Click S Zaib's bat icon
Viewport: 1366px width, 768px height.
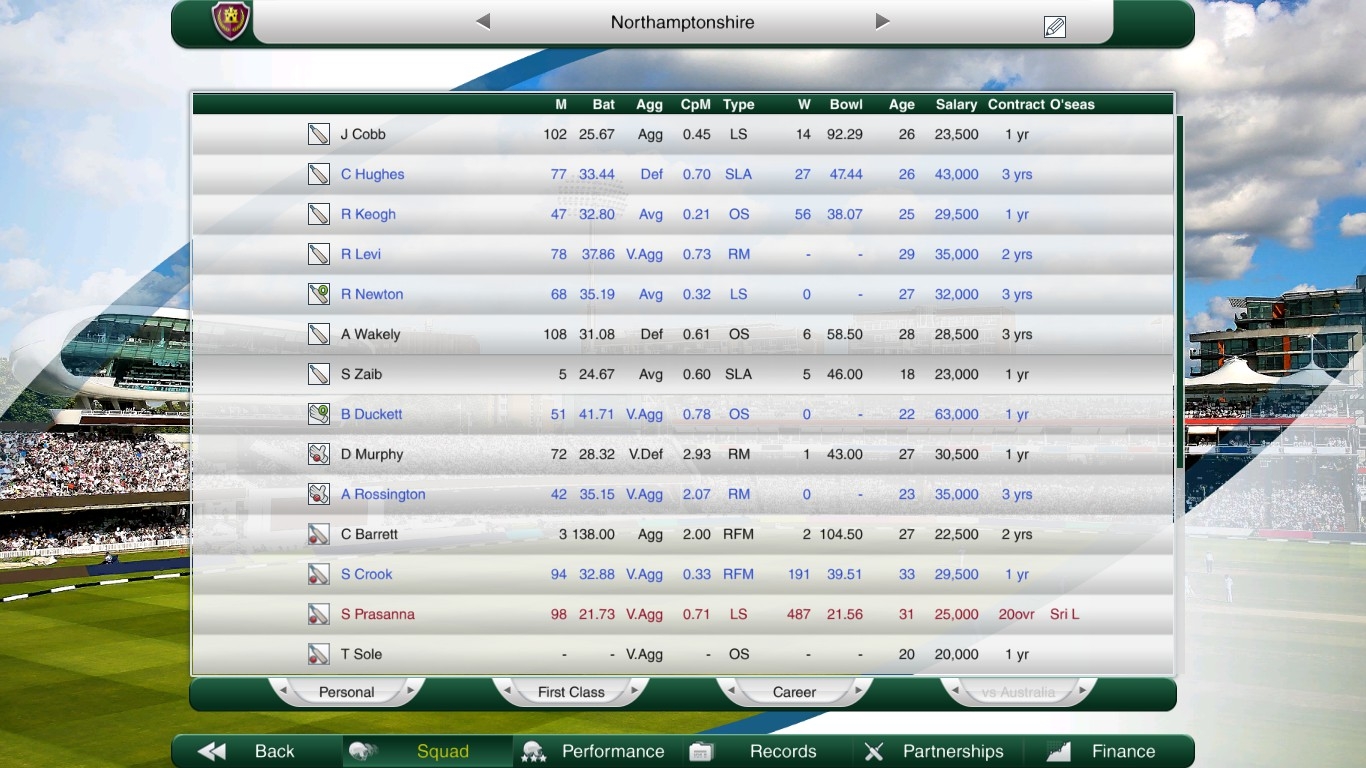tap(319, 374)
